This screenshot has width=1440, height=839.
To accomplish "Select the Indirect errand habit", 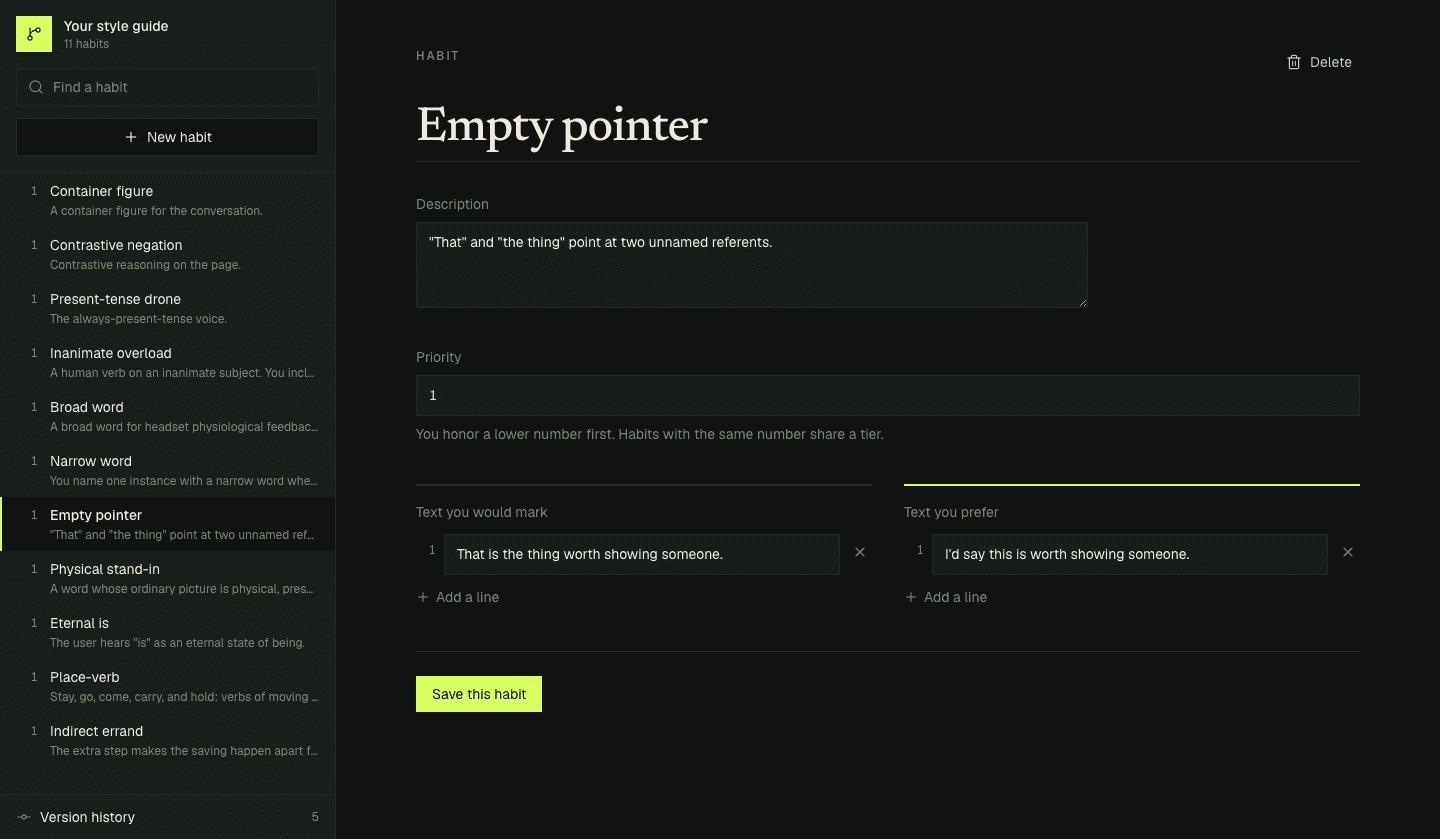I will tap(167, 740).
